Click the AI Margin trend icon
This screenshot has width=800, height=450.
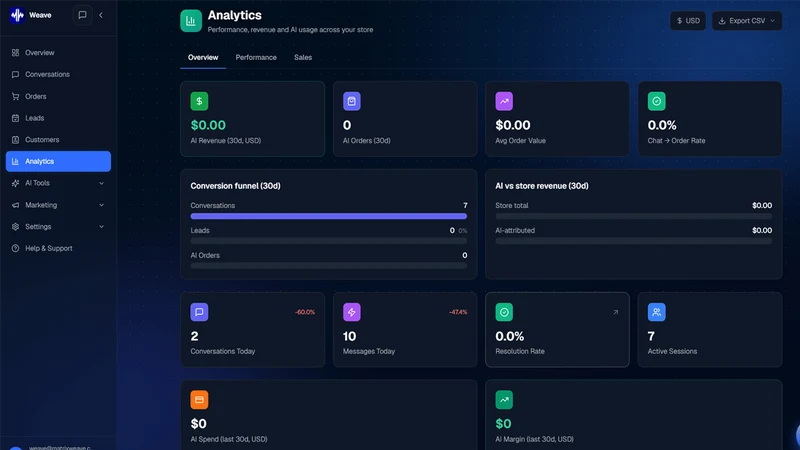pos(504,399)
